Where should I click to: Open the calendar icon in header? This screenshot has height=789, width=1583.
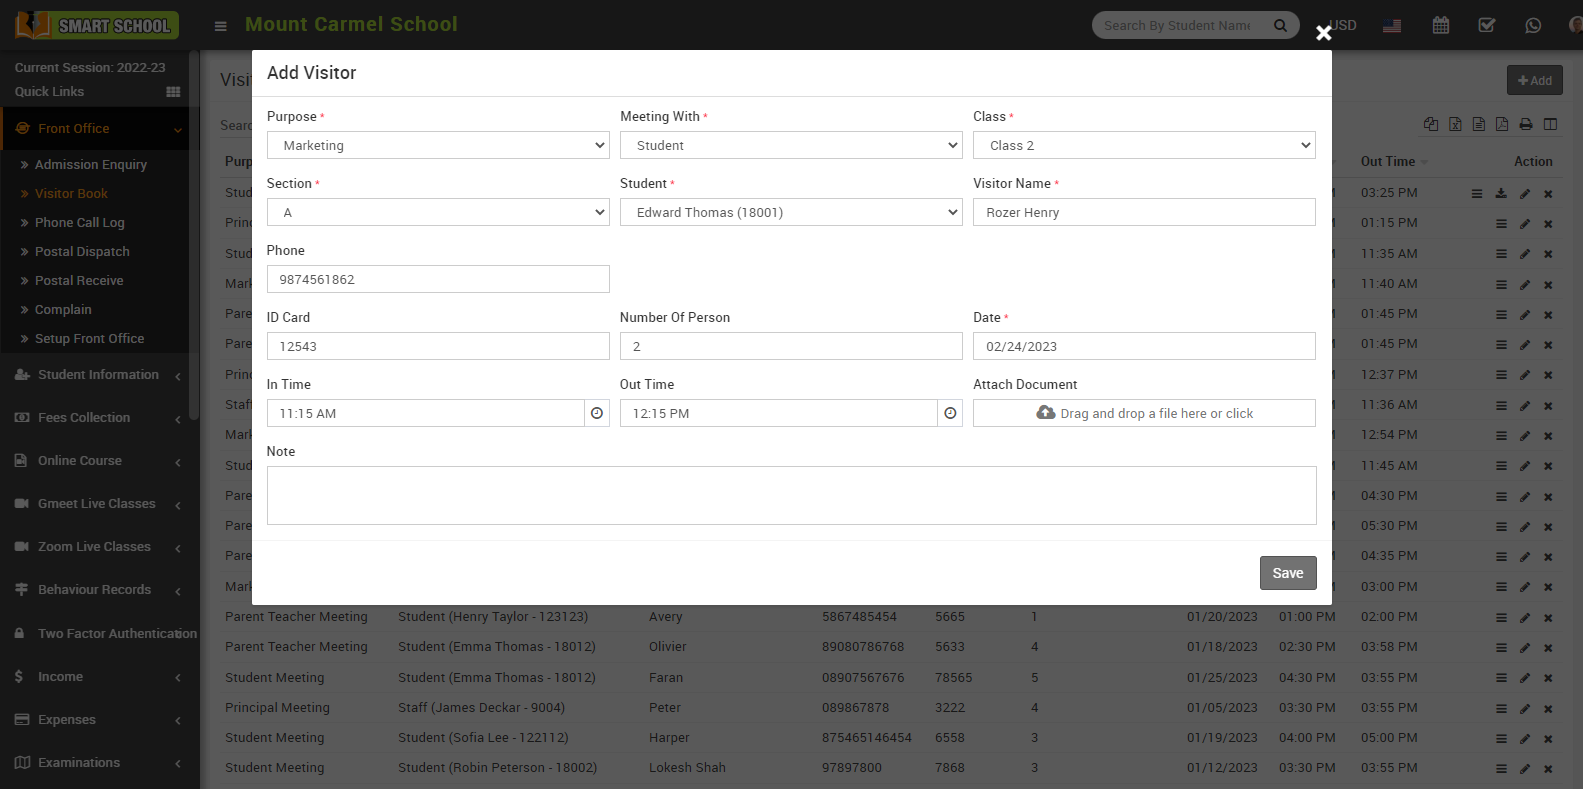1440,26
